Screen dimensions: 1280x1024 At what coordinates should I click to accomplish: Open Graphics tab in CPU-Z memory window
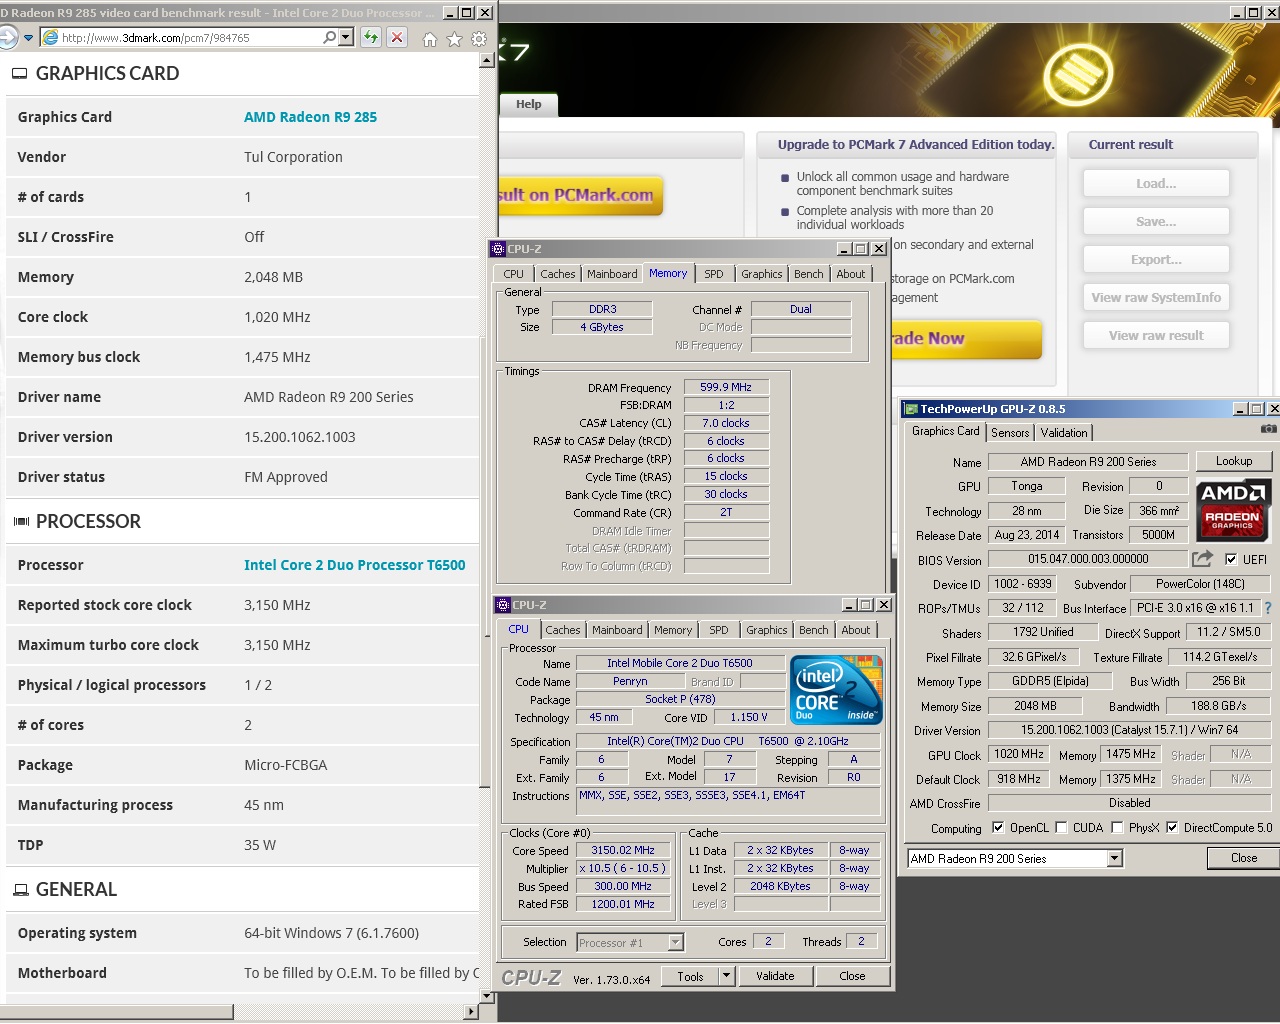(762, 274)
